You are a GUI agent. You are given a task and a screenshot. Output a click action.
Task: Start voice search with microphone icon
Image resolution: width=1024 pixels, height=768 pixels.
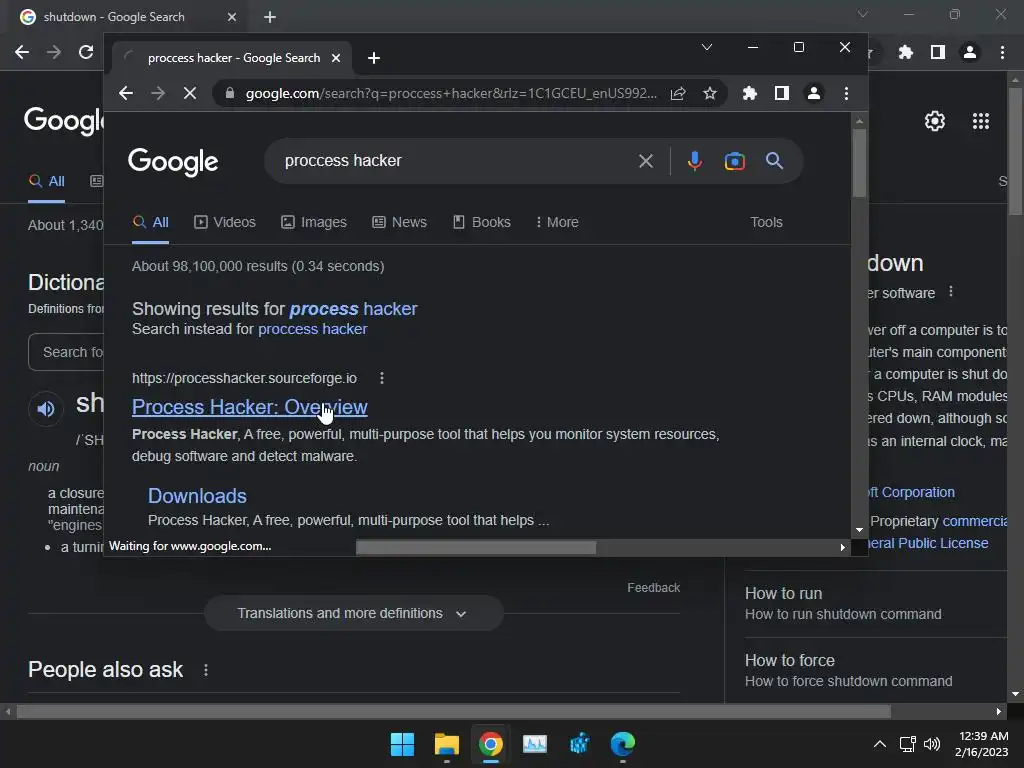coord(695,161)
